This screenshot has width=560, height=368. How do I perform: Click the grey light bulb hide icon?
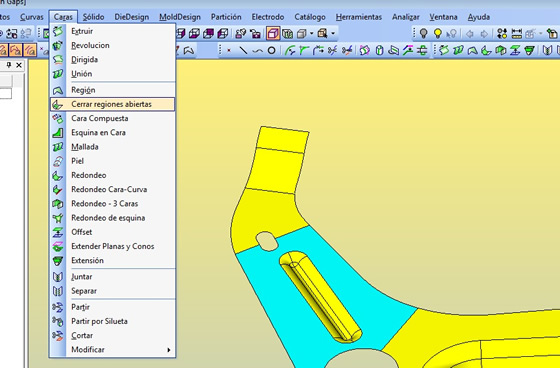424,34
